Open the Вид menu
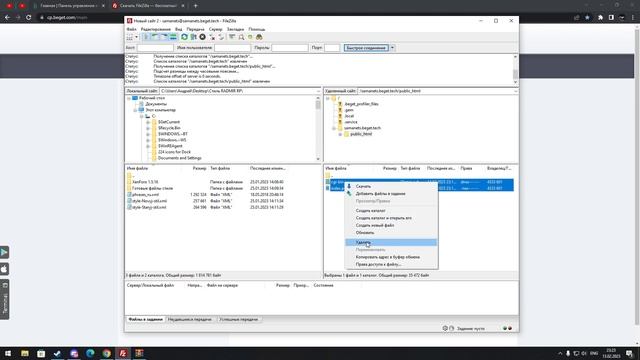Screen dimensions: 640x360 click(x=179, y=29)
